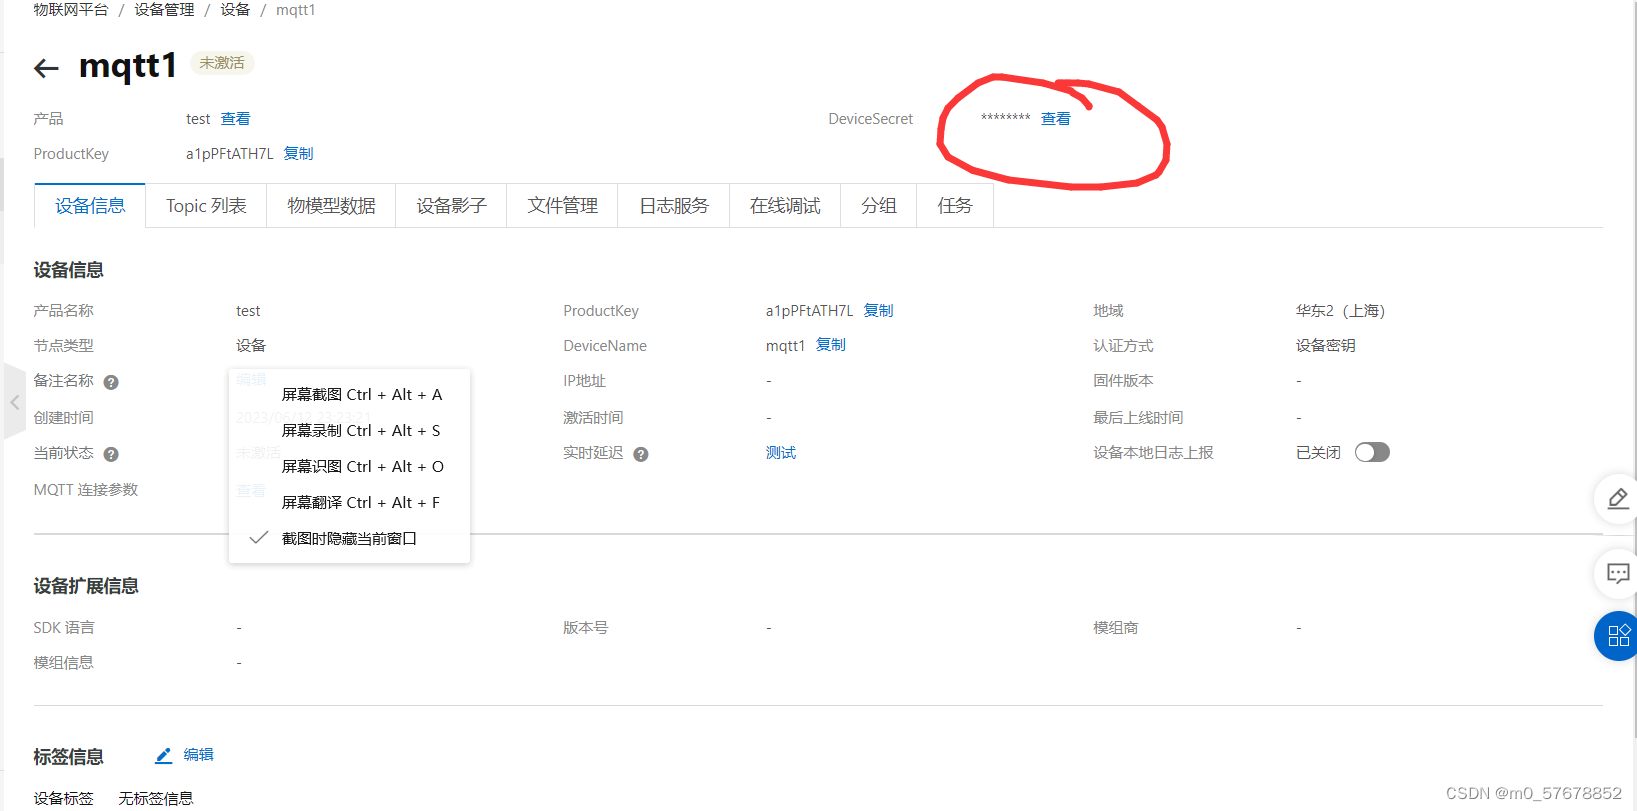Open the 日志服务 tab
This screenshot has height=811, width=1637.
coord(673,206)
